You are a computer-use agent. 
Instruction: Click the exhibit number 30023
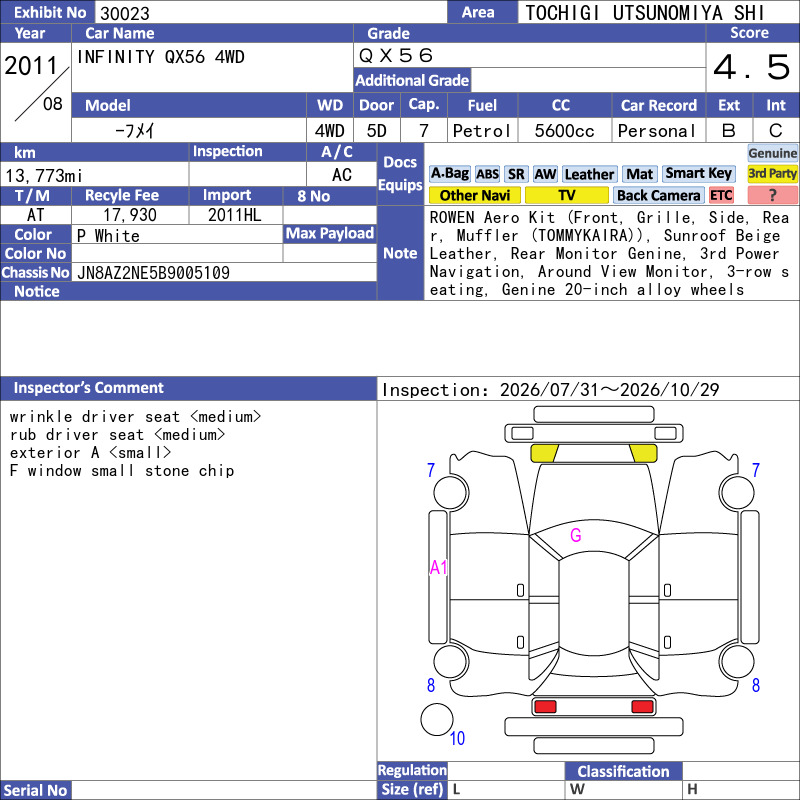[x=124, y=13]
